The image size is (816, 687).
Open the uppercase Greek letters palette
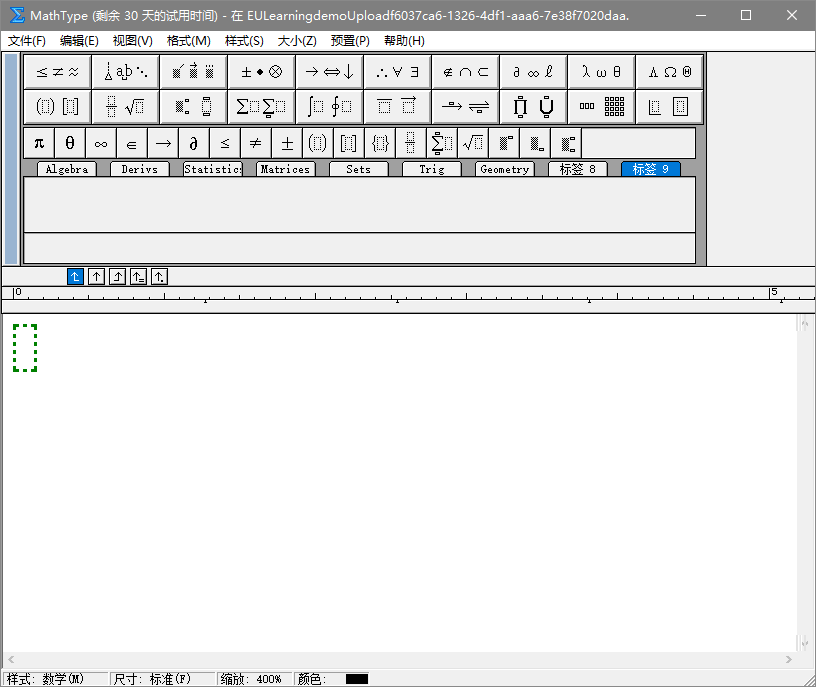click(670, 72)
